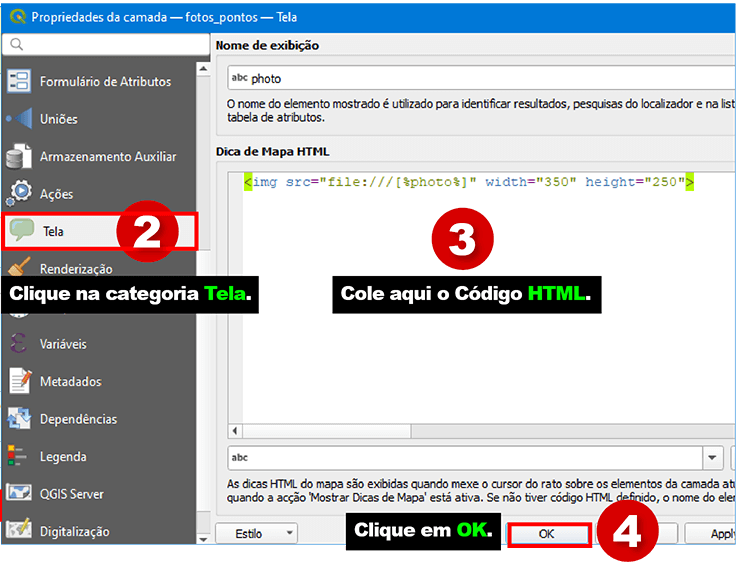Open the Digitalização pencil icon
Viewport: 739px width, 565px height.
pyautogui.click(x=19, y=530)
